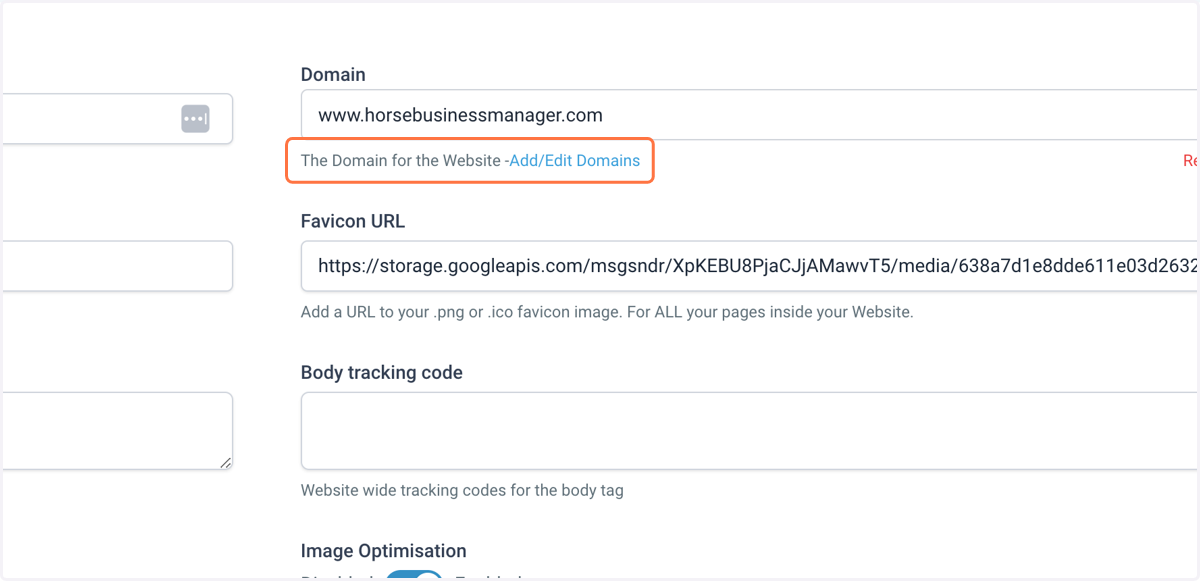Click the left-hand text field beside Favicon URL
The height and width of the screenshot is (581, 1200).
(x=116, y=266)
